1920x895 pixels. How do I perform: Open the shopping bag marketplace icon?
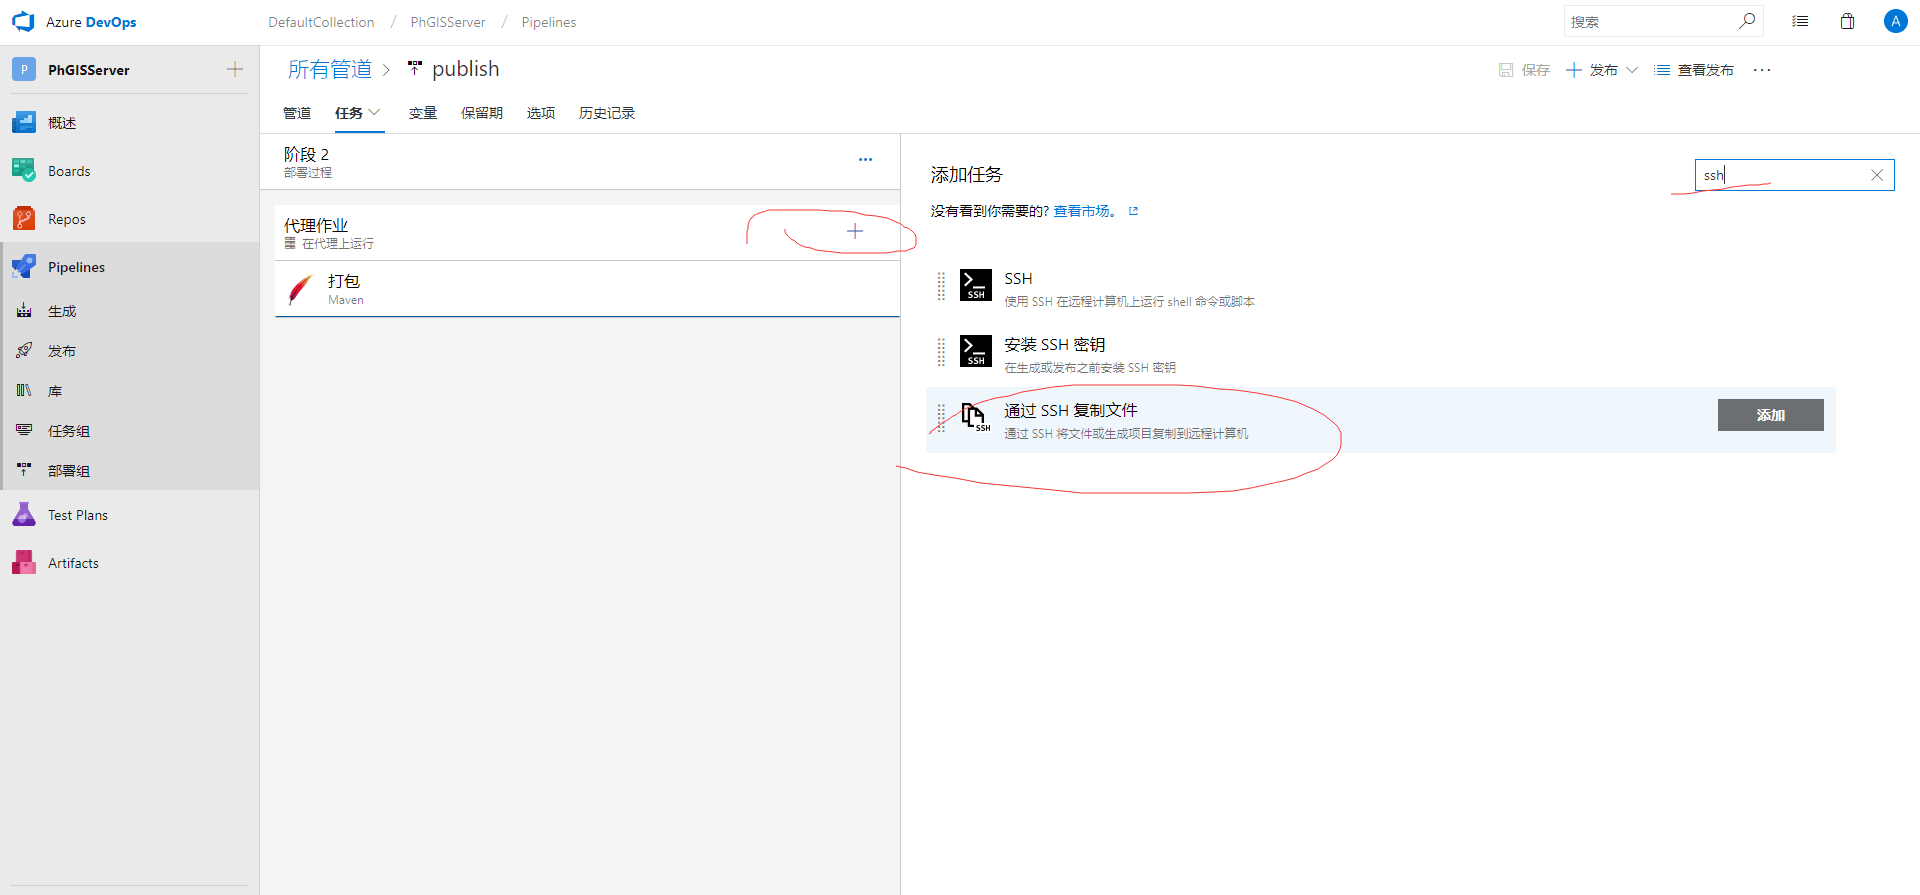pos(1847,22)
